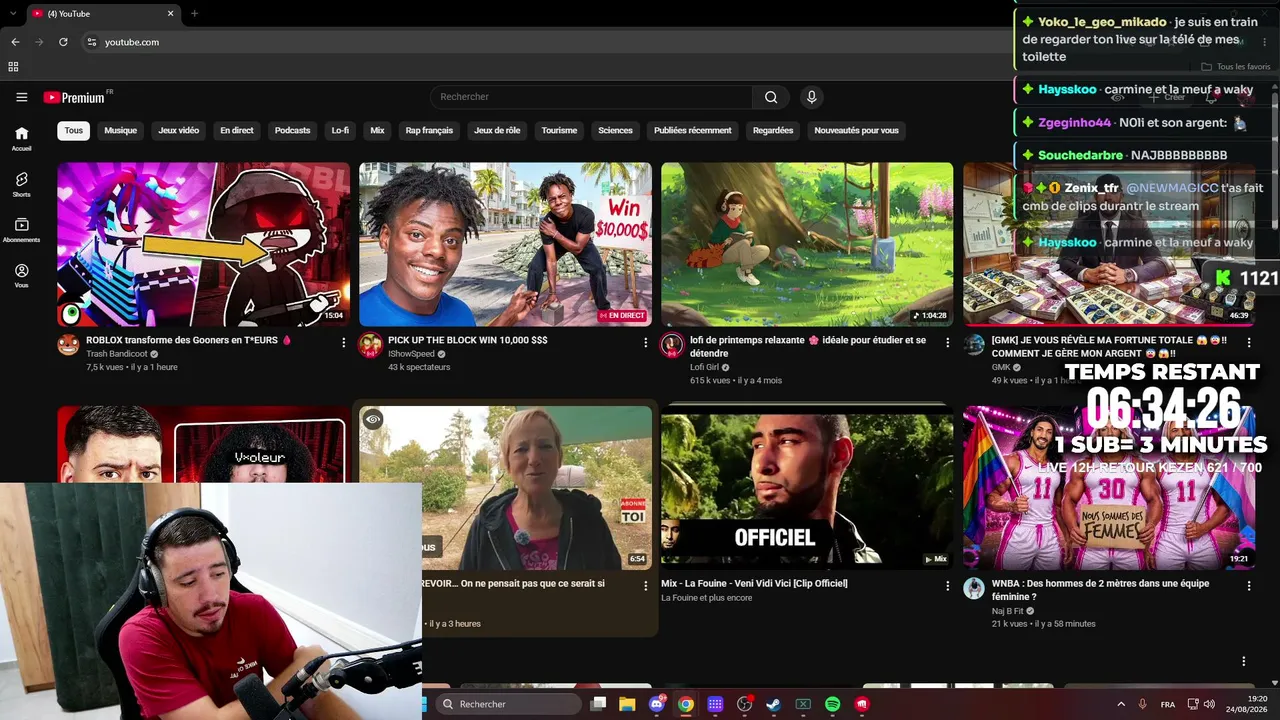The image size is (1280, 720).
Task: Open Mix - La Fouine Veni Vidi Vici title
Action: [x=754, y=583]
